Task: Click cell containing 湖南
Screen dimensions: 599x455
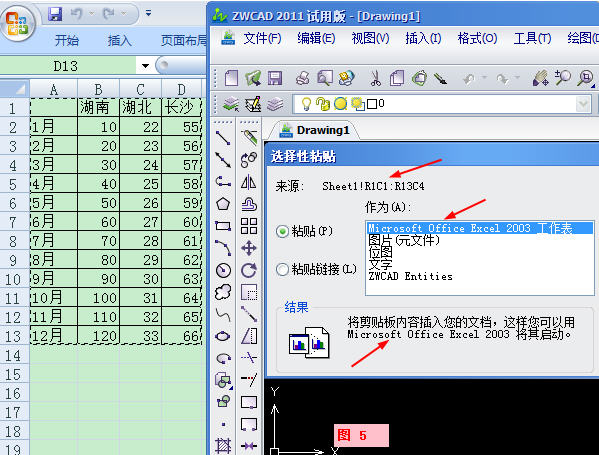Action: 99,107
